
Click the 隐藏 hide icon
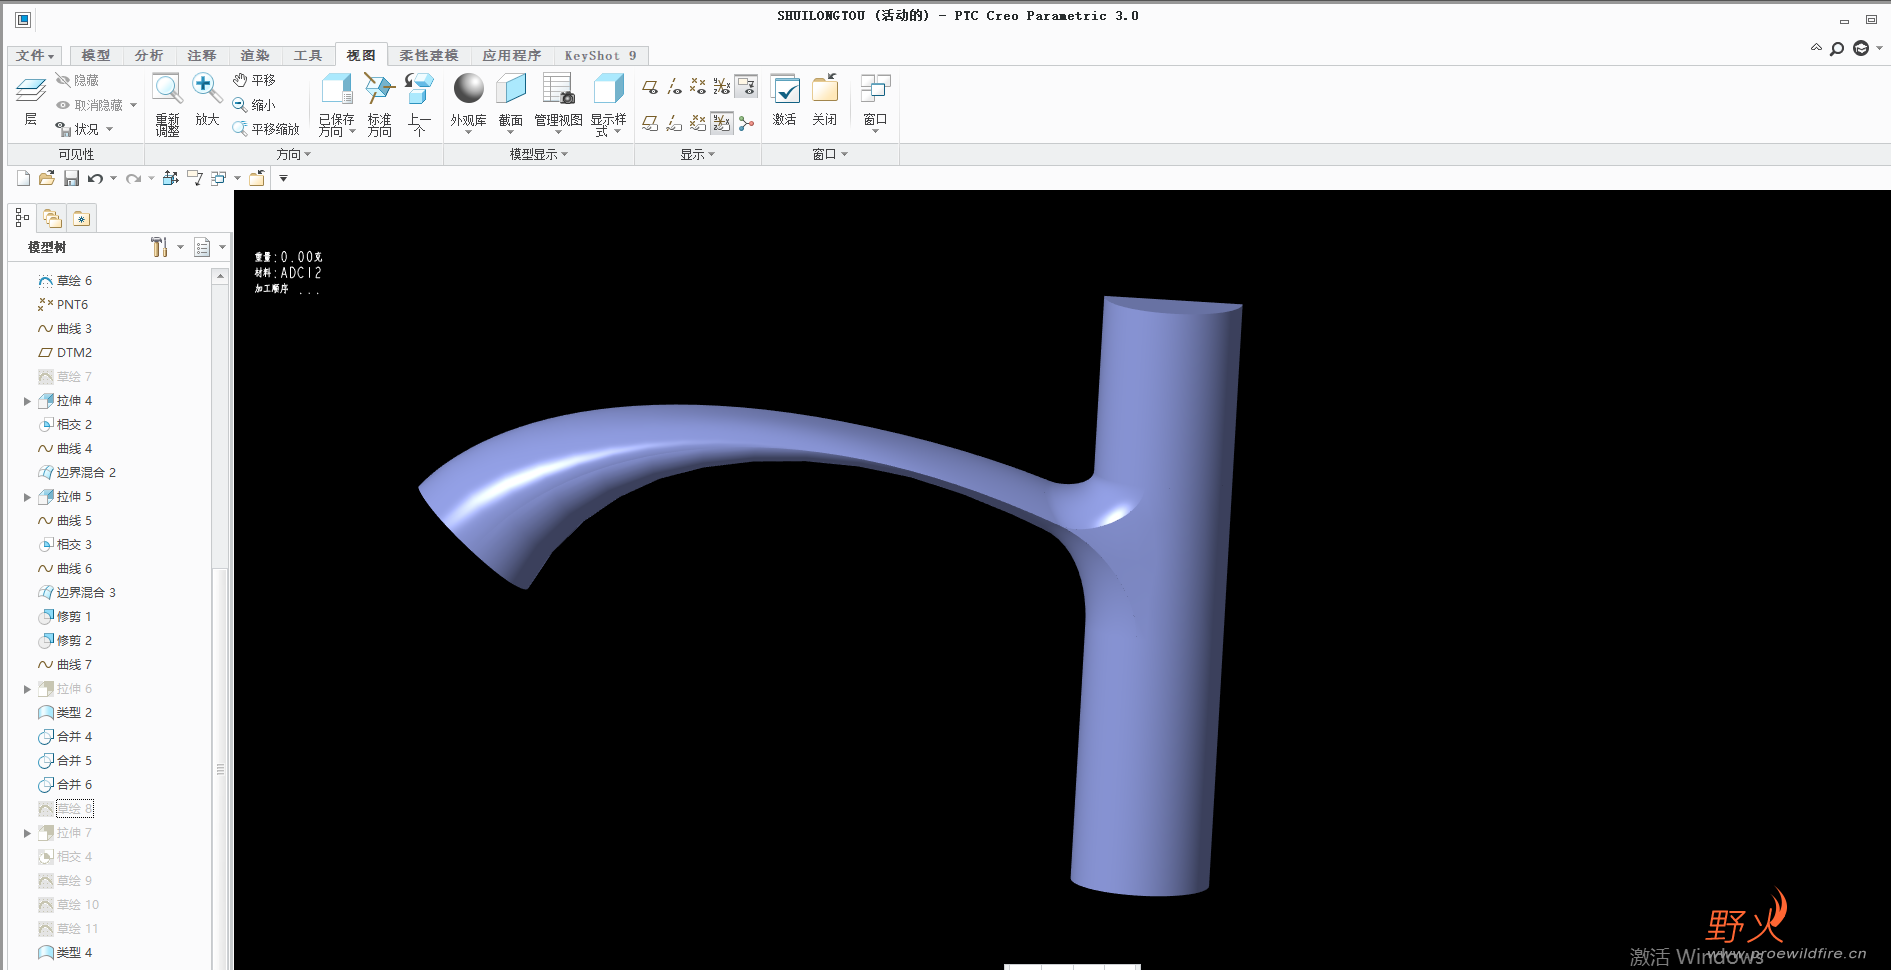tap(64, 80)
